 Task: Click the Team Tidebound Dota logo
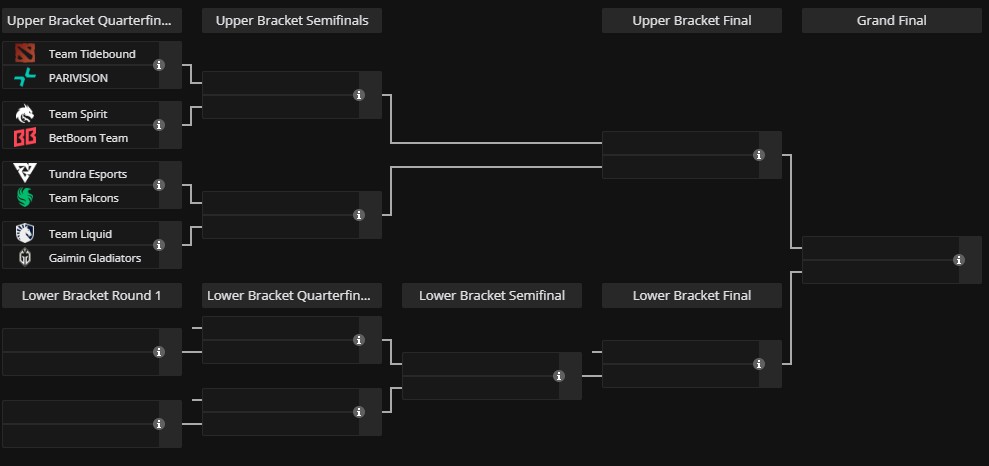coord(25,54)
